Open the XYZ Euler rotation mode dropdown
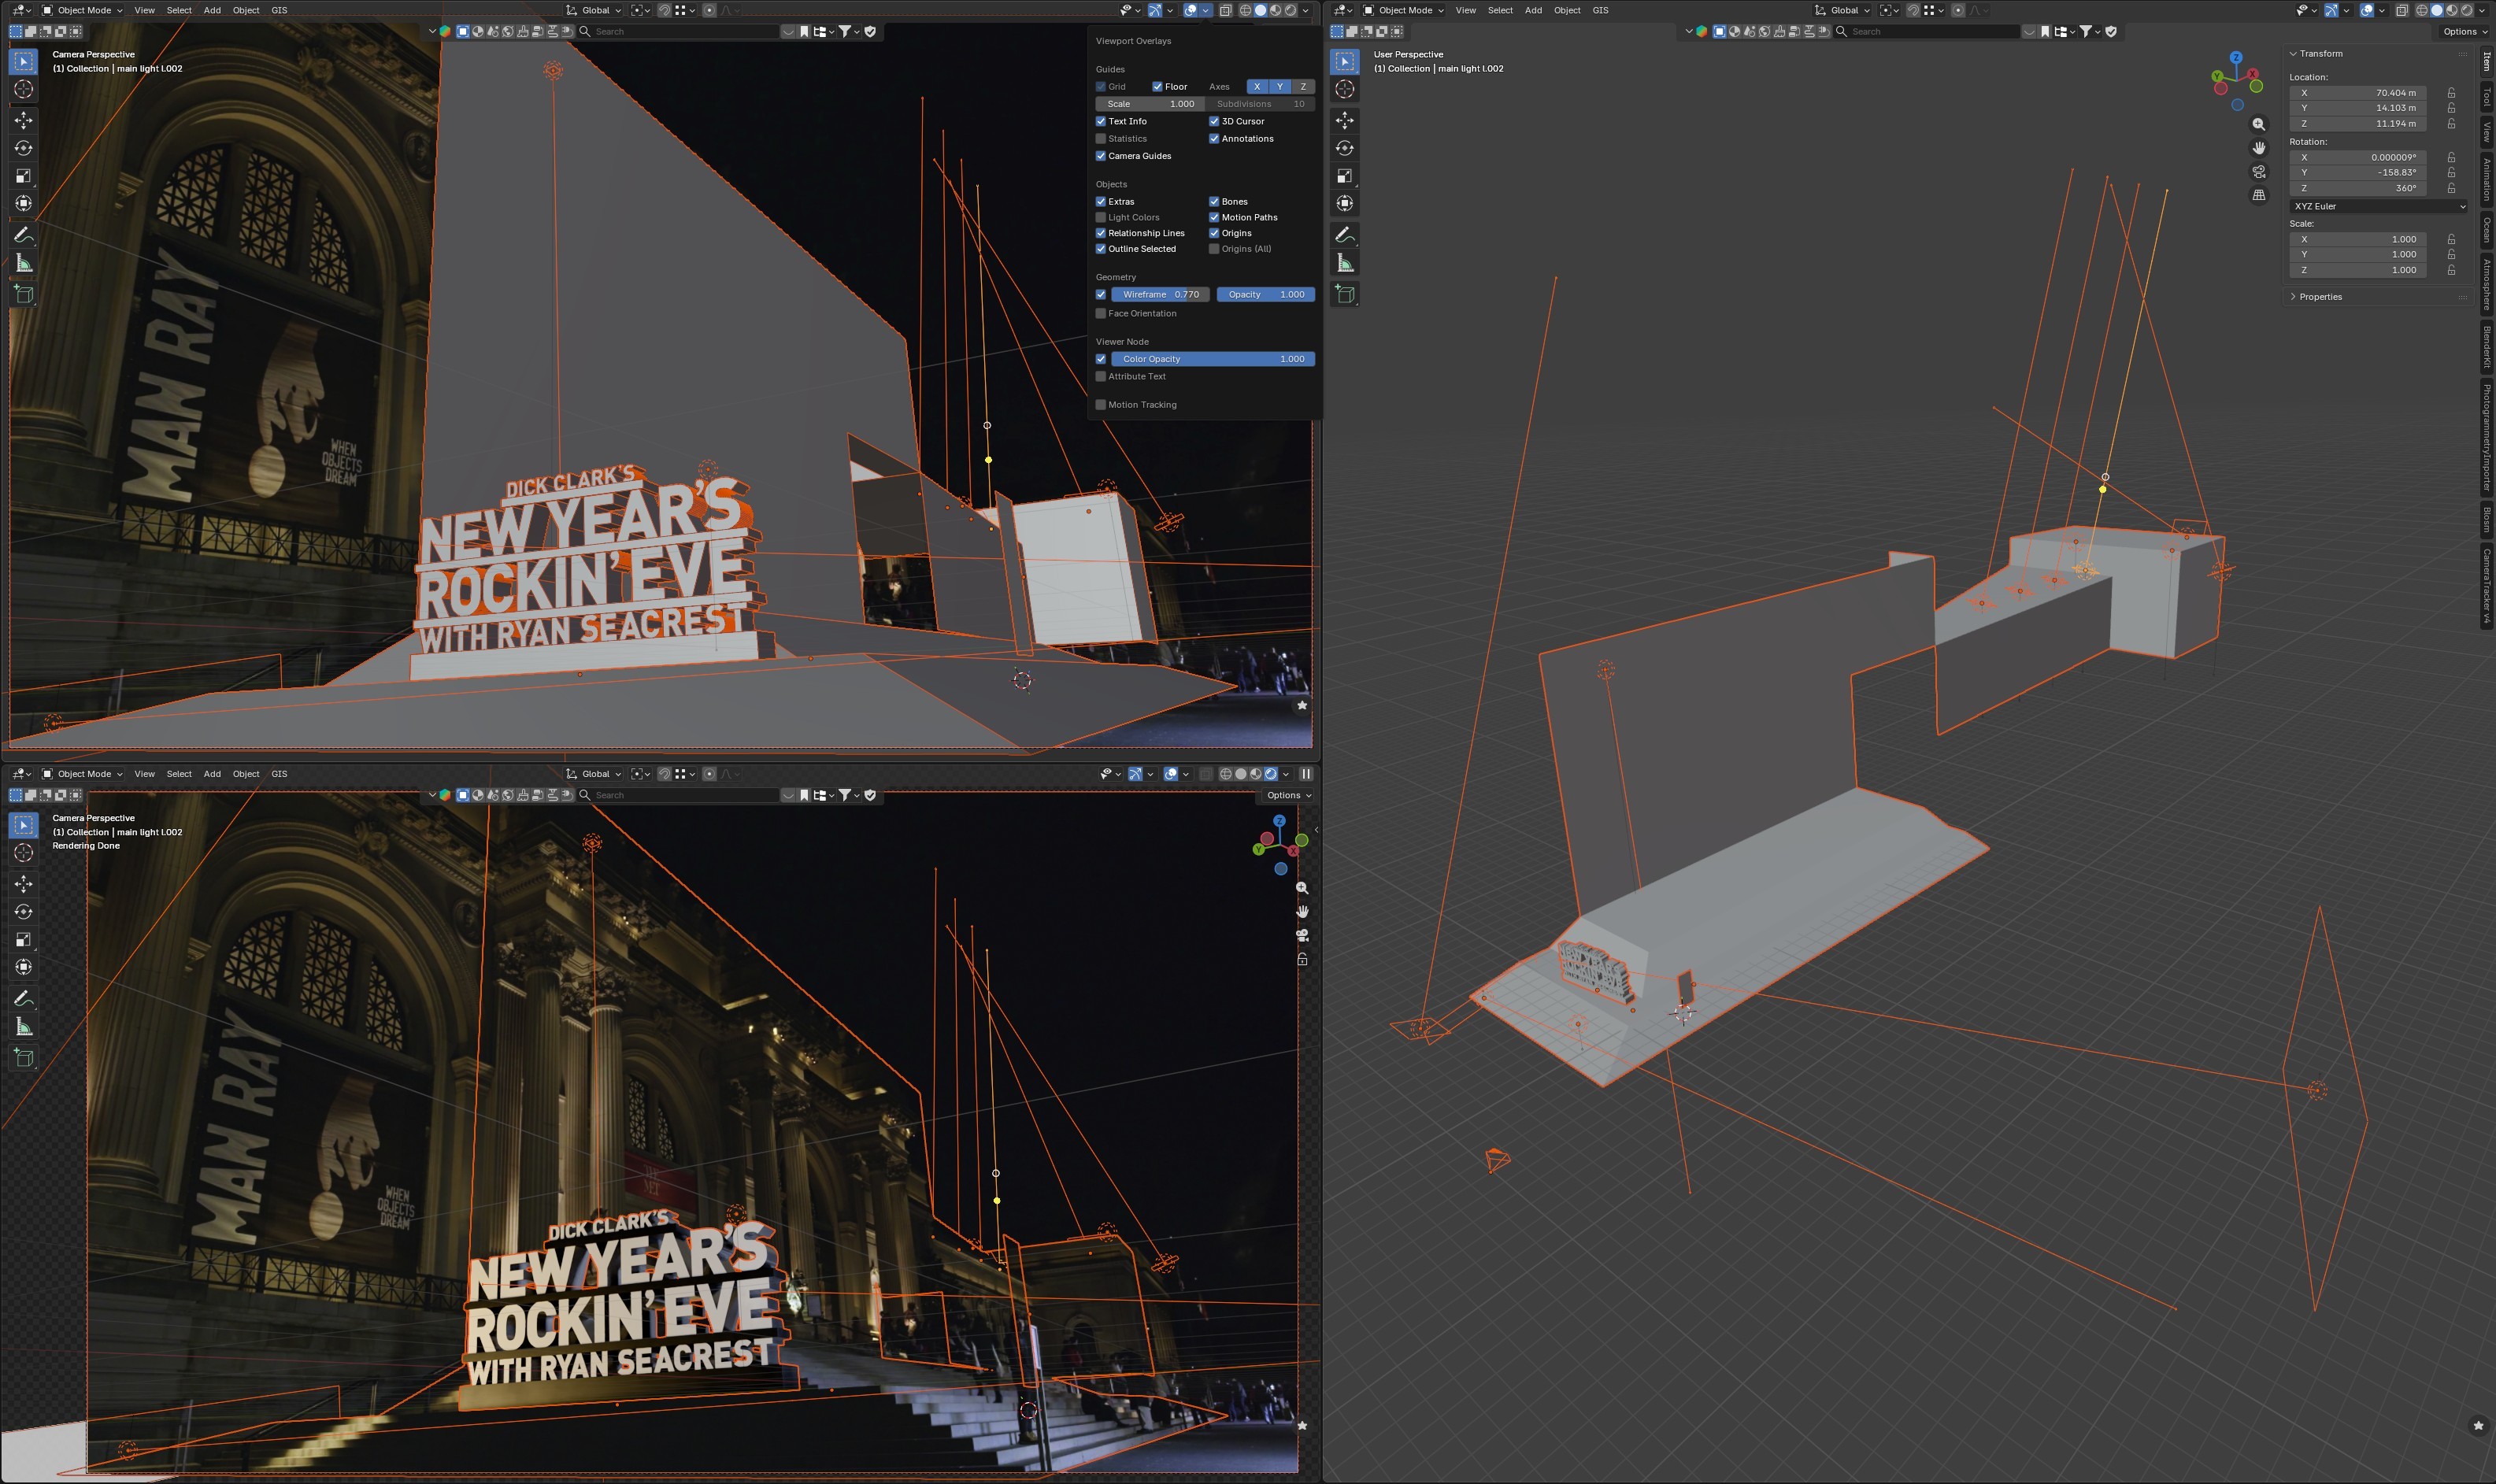The height and width of the screenshot is (1484, 2496). 2378,206
